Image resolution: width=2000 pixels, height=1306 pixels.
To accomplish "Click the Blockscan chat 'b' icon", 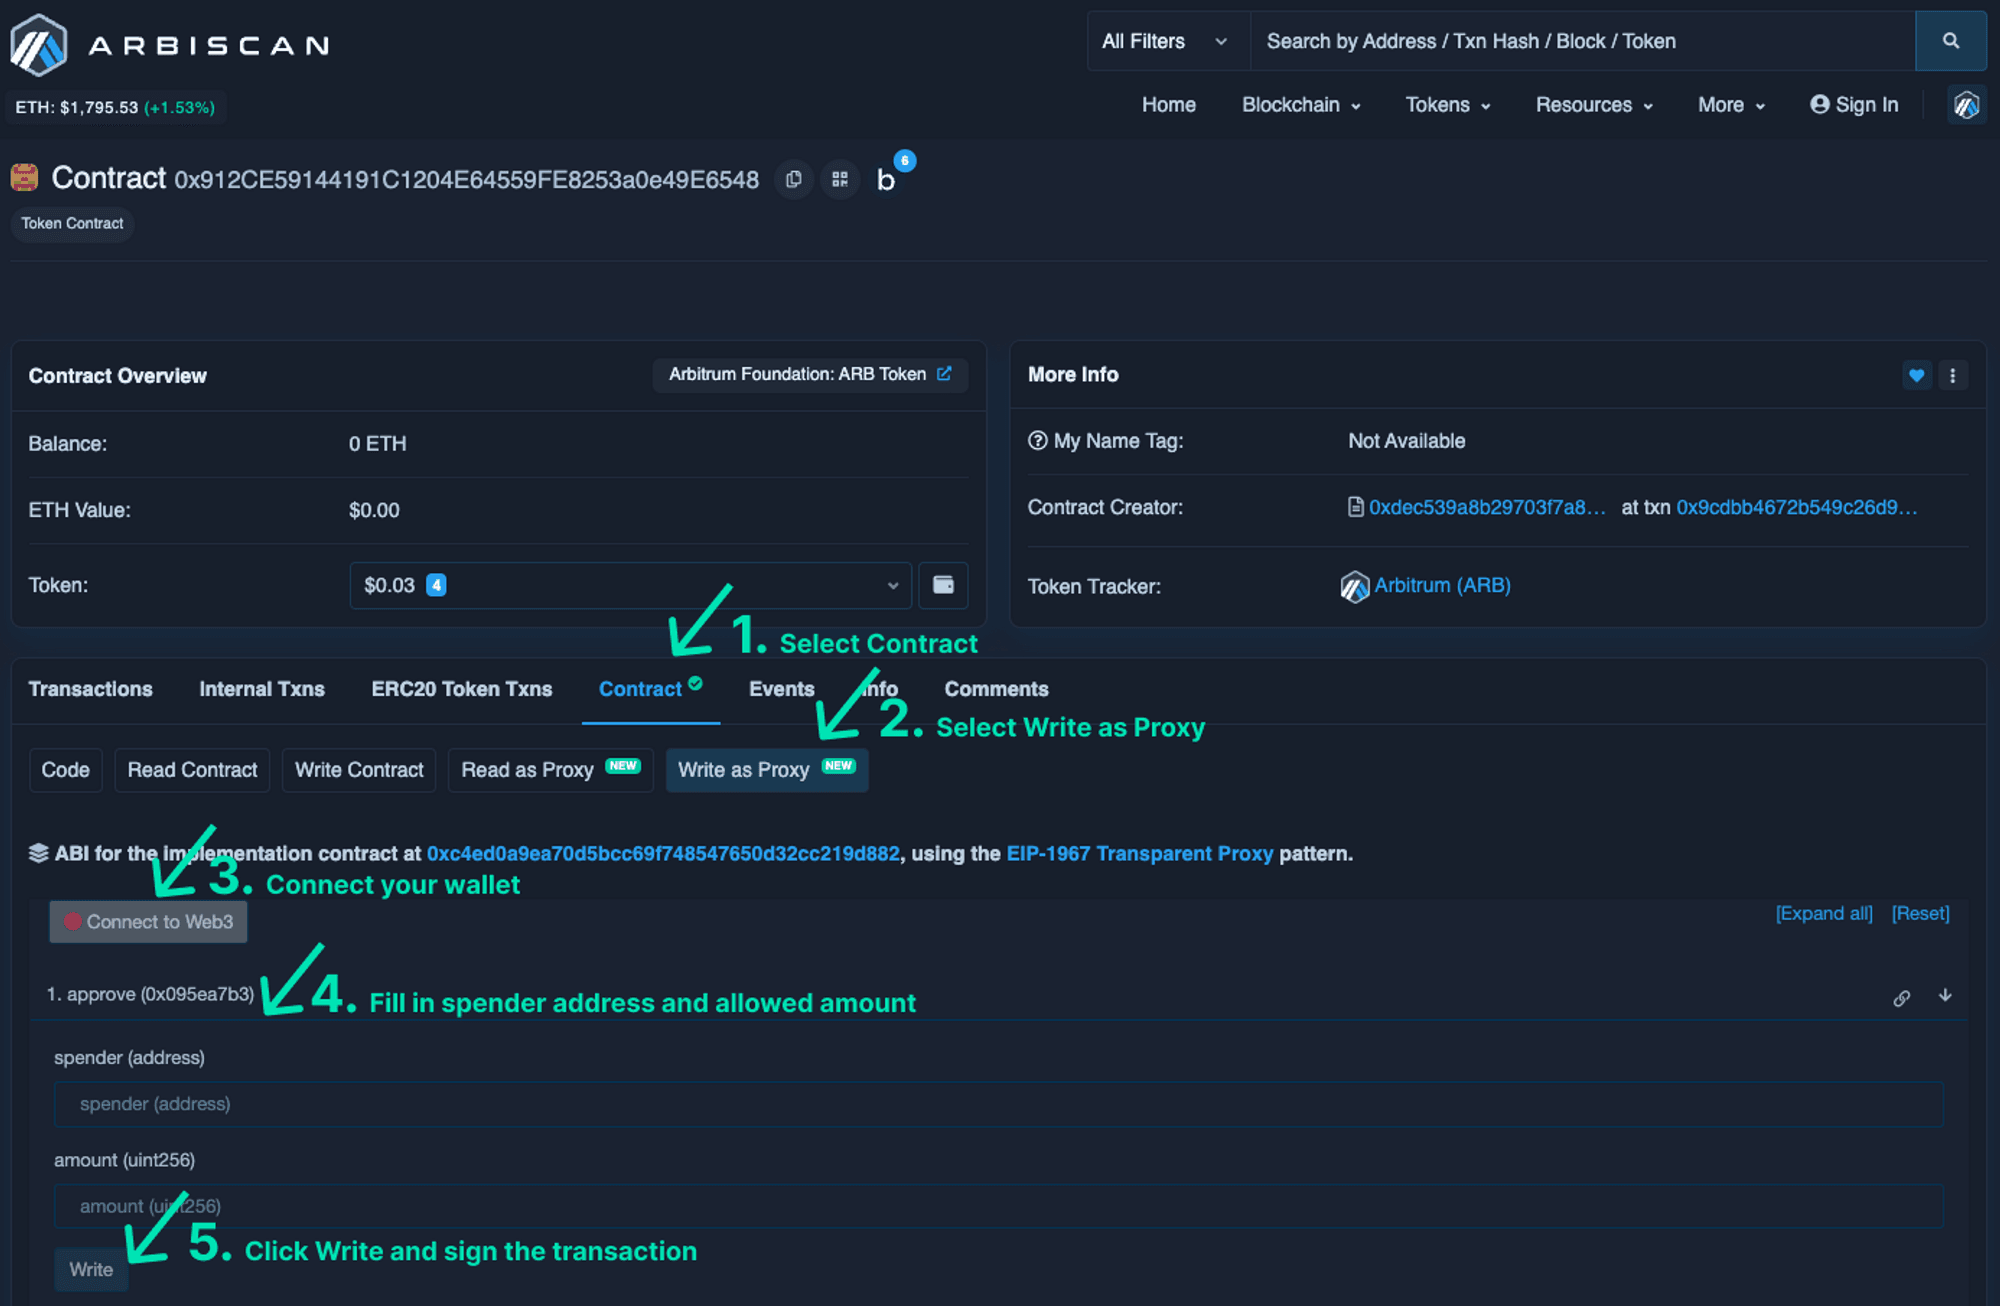I will pyautogui.click(x=886, y=181).
